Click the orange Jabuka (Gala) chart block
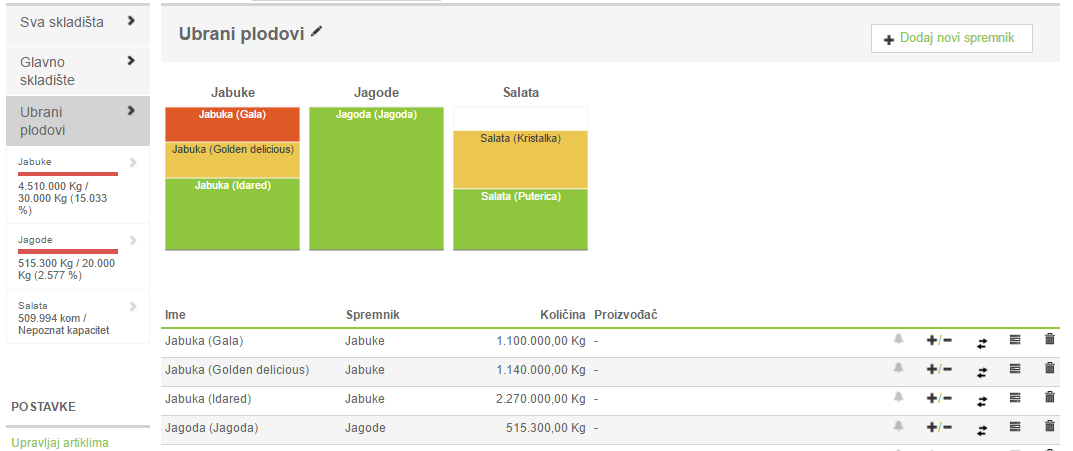 pos(232,124)
